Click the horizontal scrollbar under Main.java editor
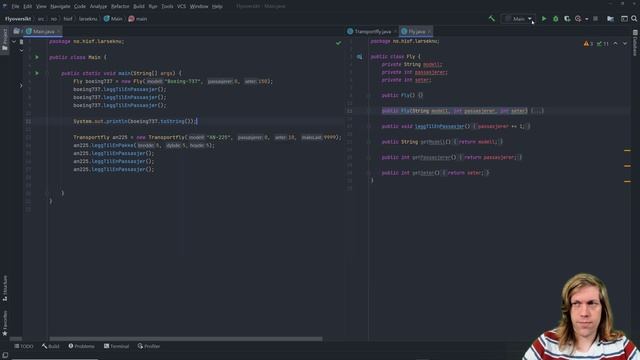Screen dimensions: 640x360 click(186, 339)
